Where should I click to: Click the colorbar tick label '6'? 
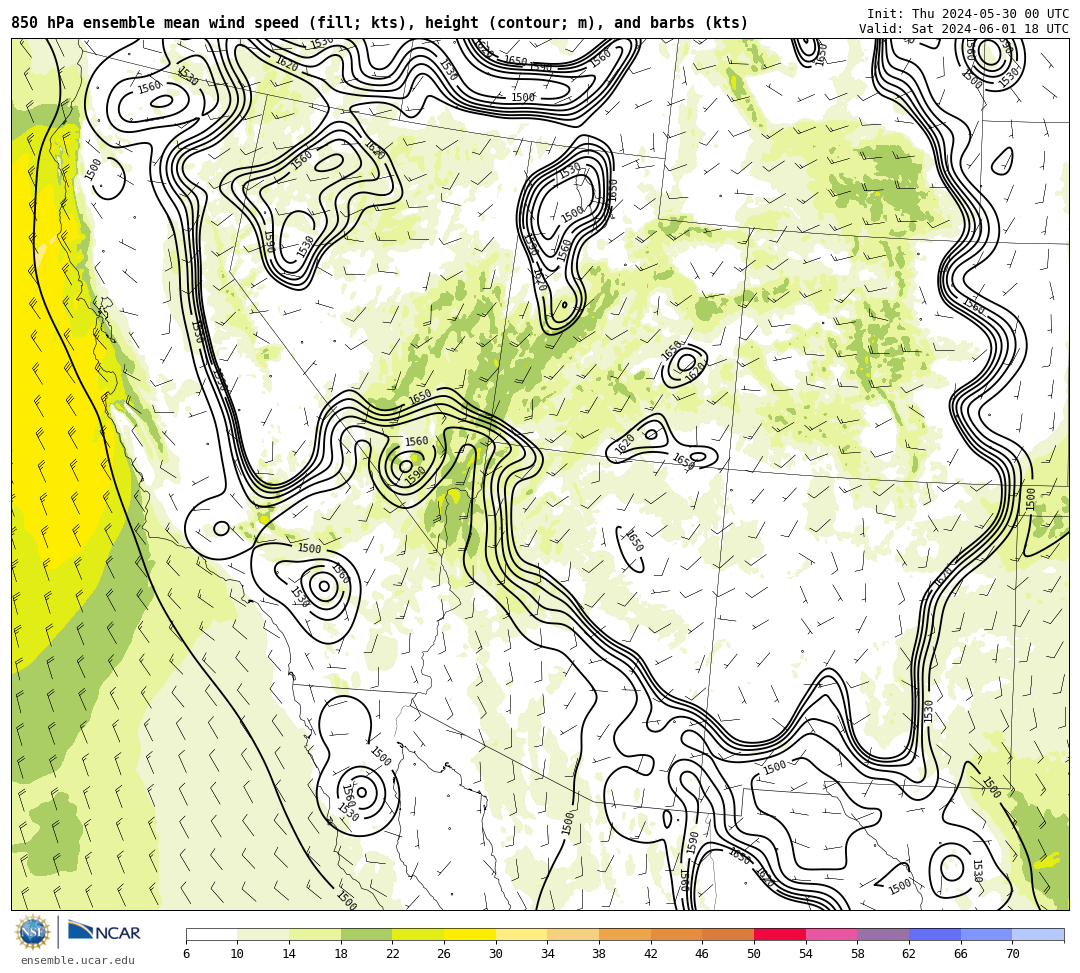coord(186,954)
